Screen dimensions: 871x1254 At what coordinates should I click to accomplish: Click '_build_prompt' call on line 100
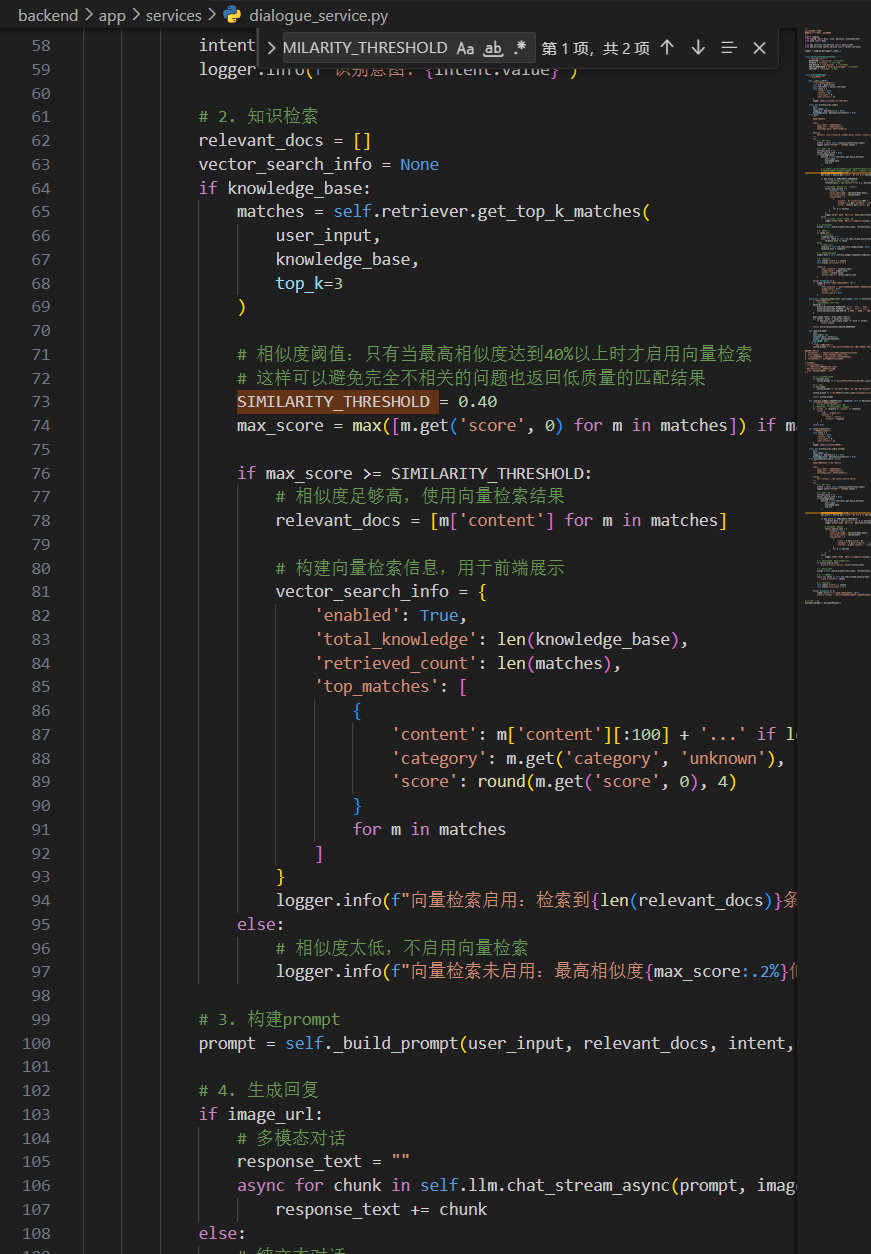396,1043
